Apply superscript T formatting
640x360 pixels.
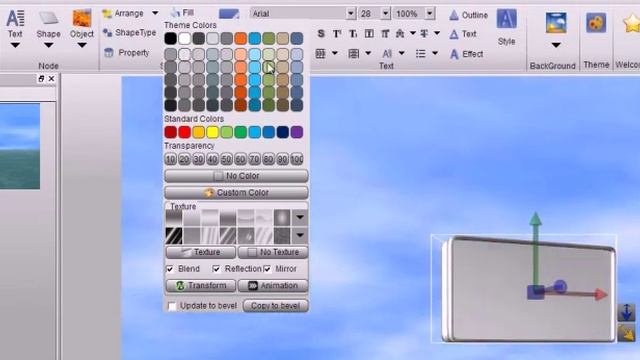pos(337,34)
